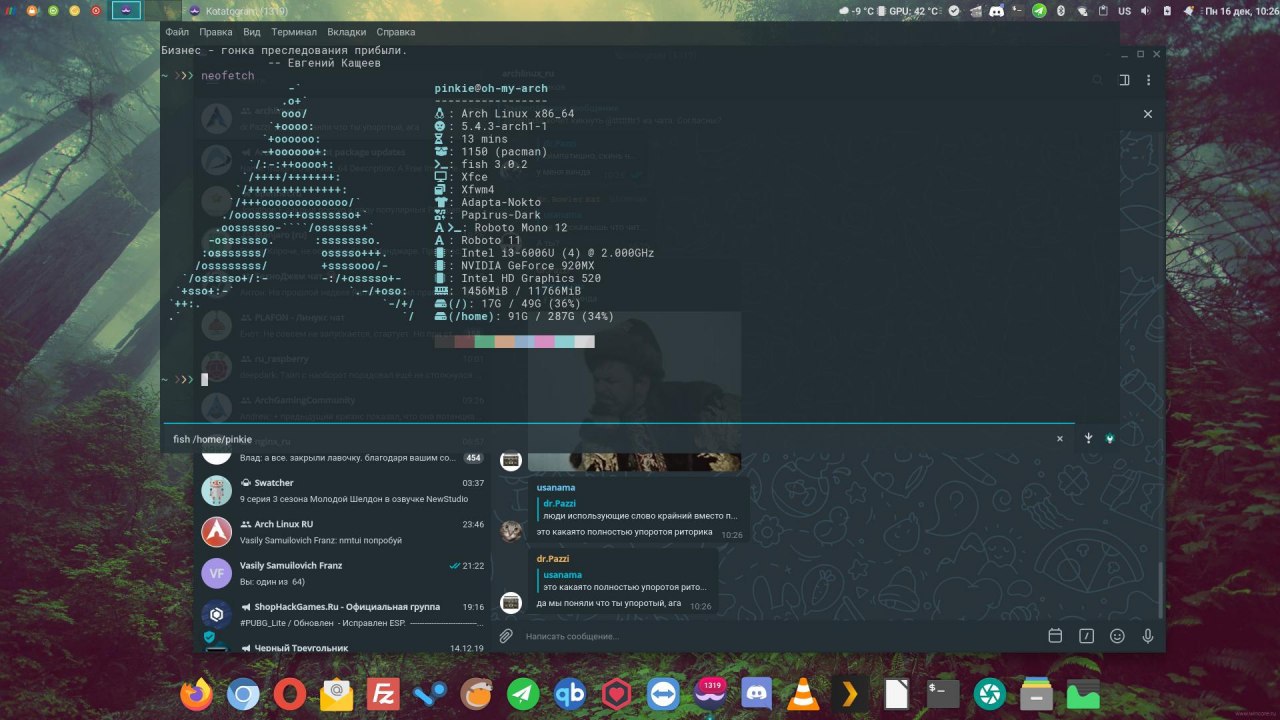Launch Firefox from the dock
The image size is (1280, 720).
(x=196, y=693)
